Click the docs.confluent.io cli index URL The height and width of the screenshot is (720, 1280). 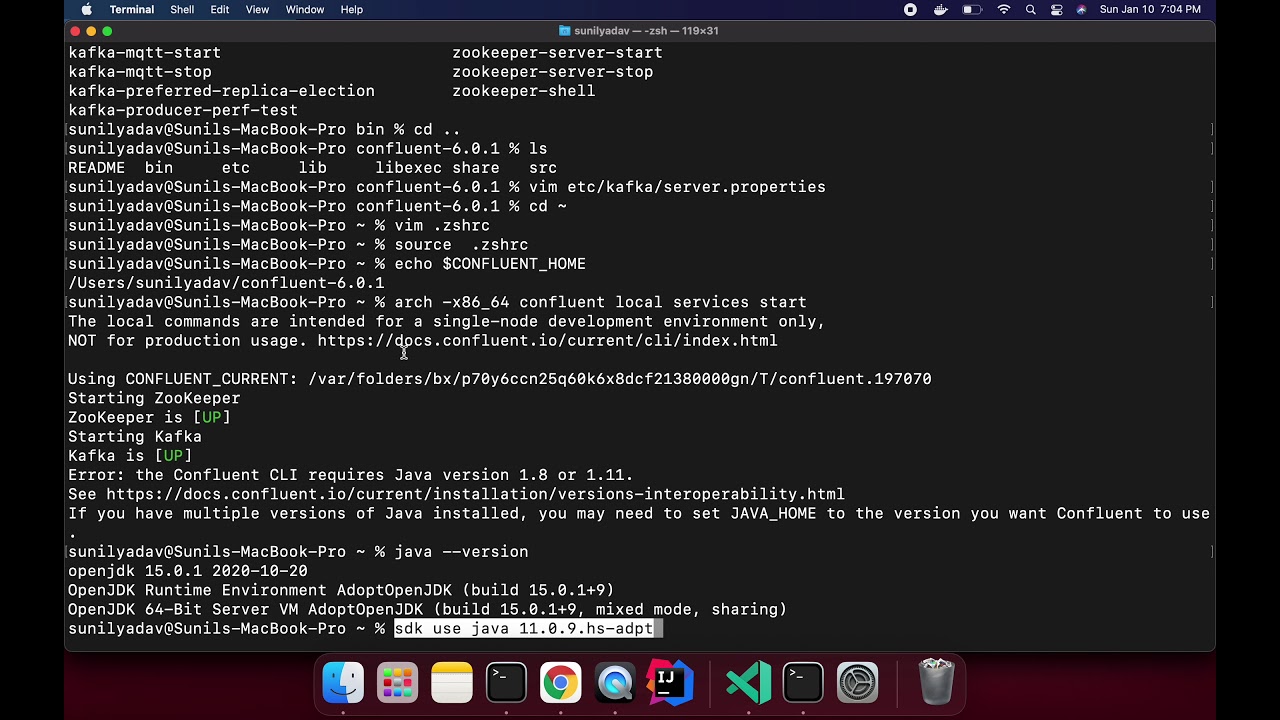(547, 341)
